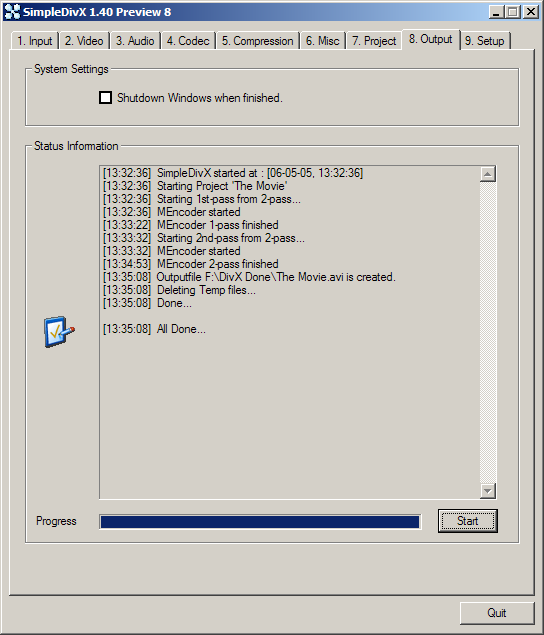The width and height of the screenshot is (544, 635).
Task: Switch to the 6. Misc tab
Action: (x=322, y=41)
